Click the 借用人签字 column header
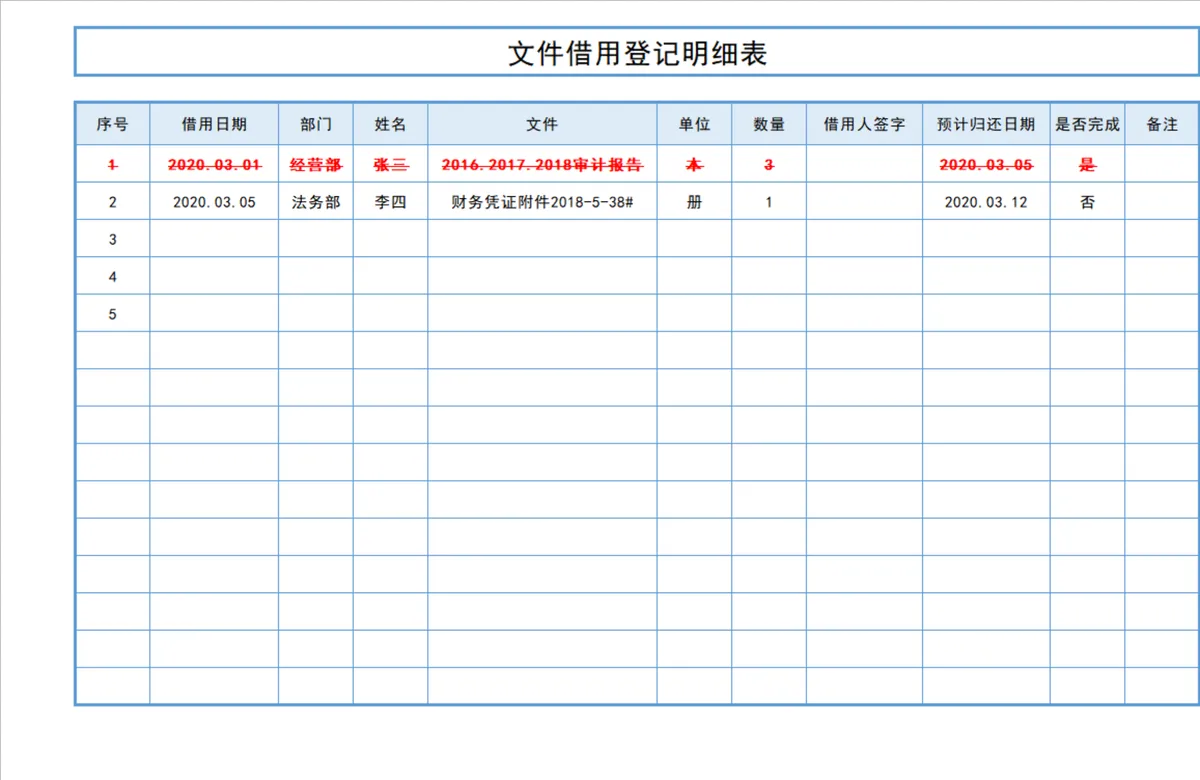 click(864, 124)
